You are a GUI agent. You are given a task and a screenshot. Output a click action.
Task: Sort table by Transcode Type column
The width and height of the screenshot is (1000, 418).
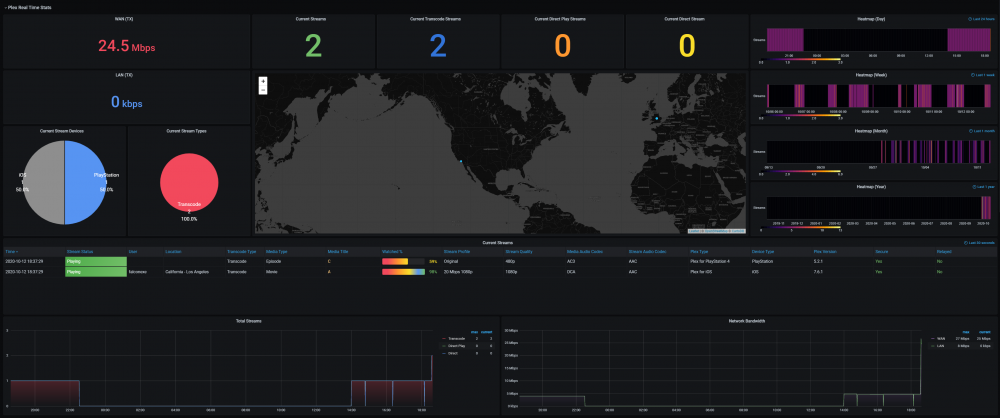point(242,251)
